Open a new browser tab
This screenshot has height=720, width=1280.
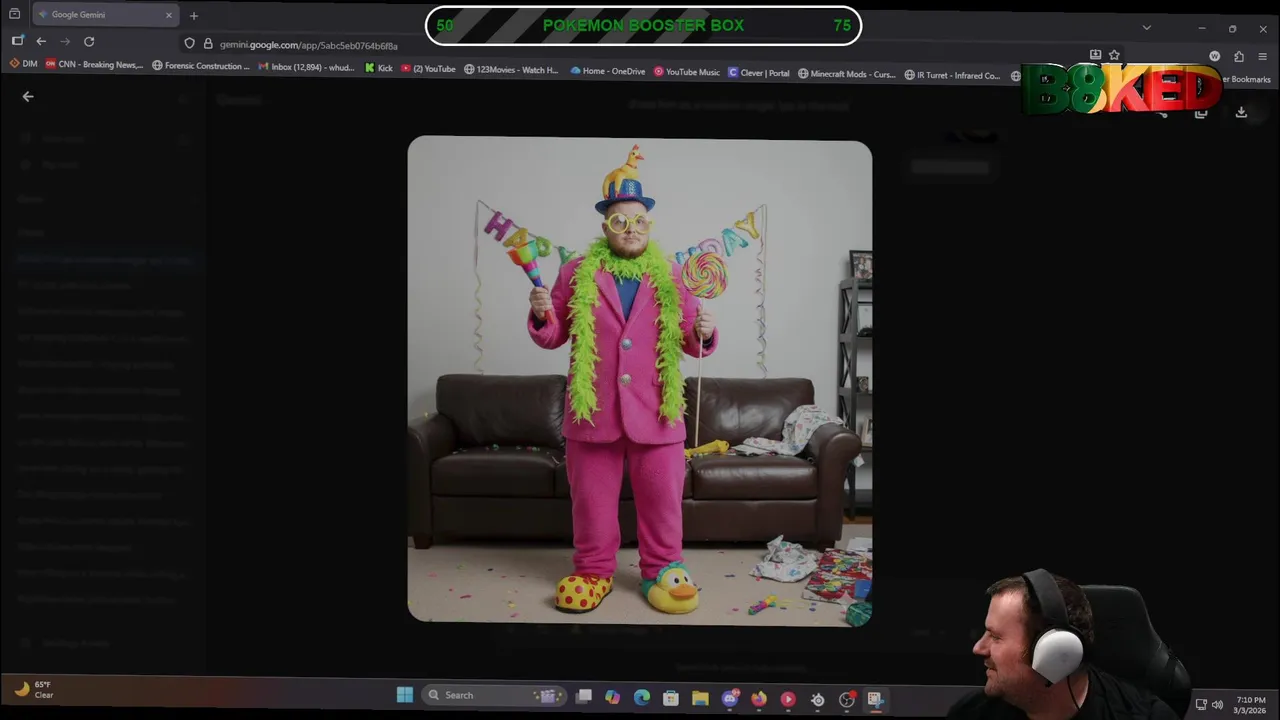click(x=194, y=15)
